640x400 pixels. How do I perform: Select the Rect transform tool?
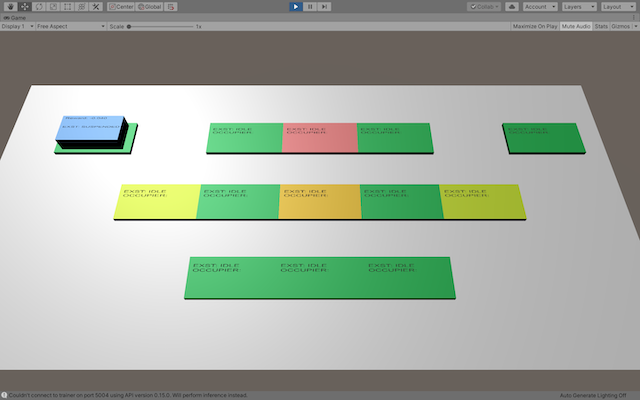click(x=67, y=6)
